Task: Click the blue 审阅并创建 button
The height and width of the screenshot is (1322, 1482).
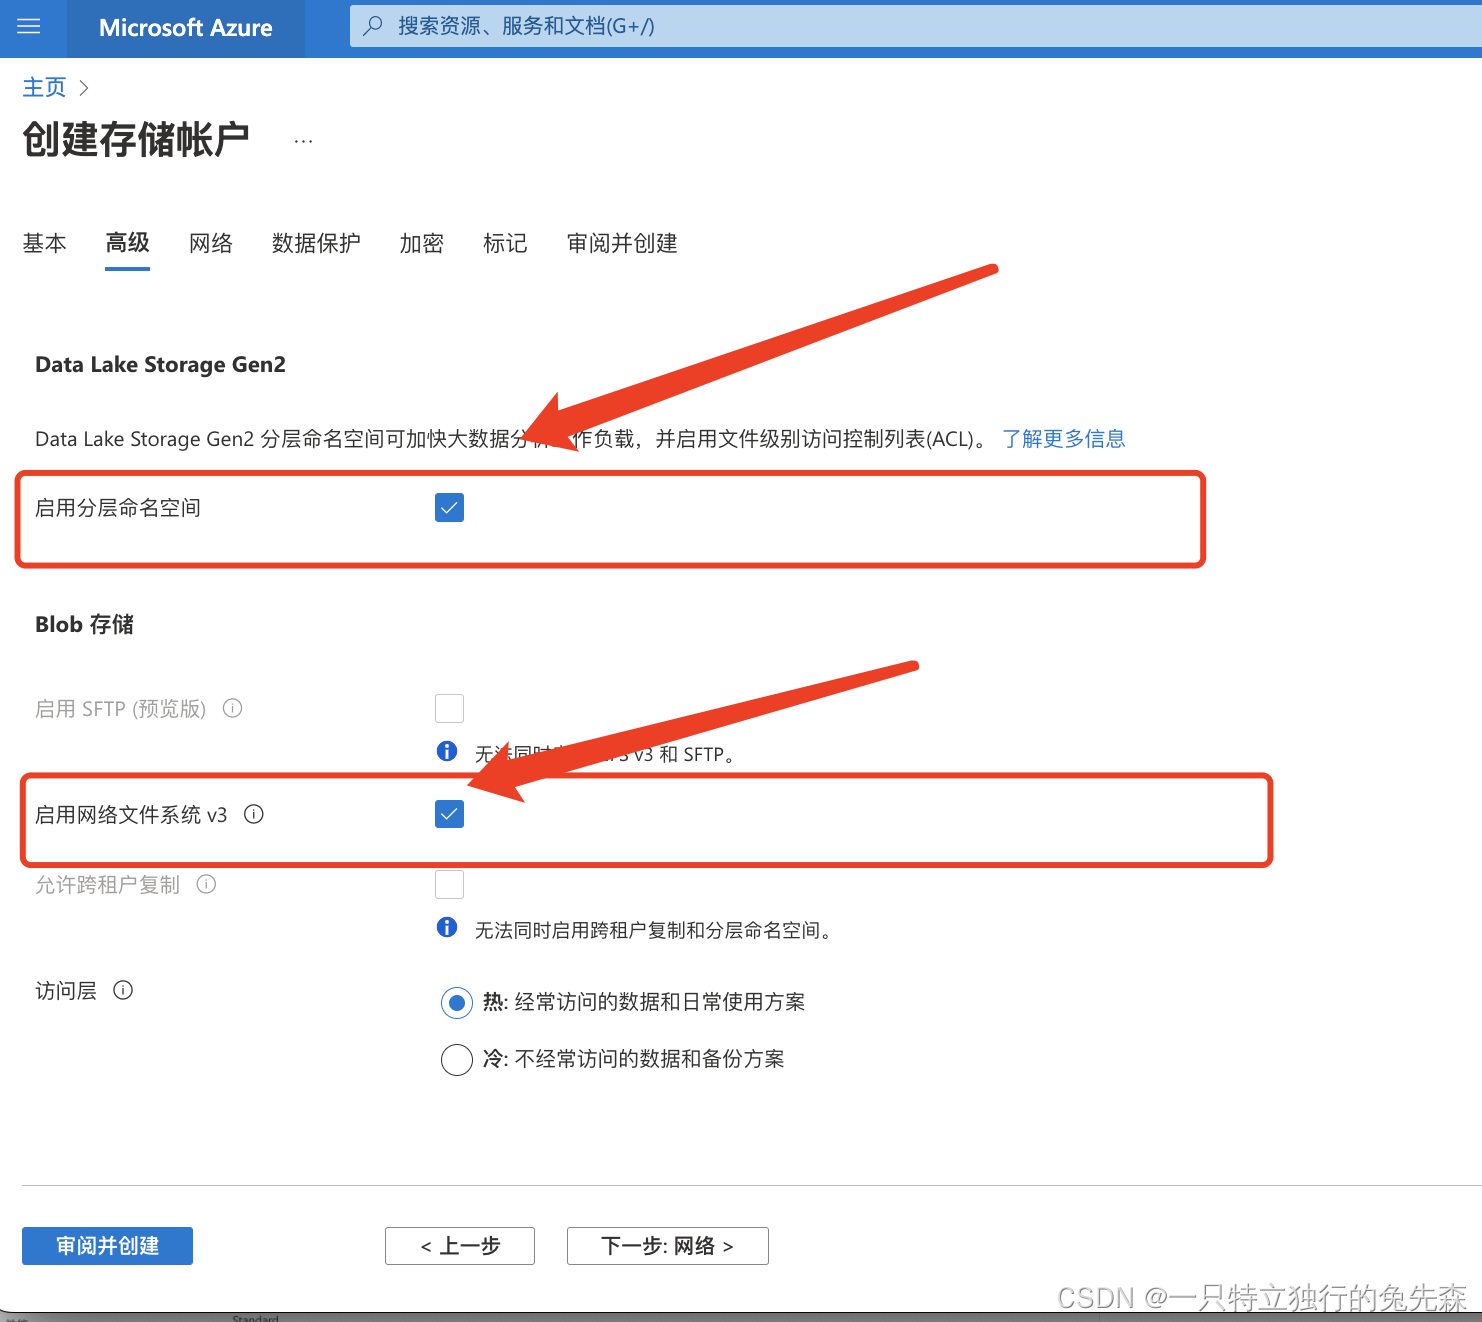Action: click(107, 1246)
